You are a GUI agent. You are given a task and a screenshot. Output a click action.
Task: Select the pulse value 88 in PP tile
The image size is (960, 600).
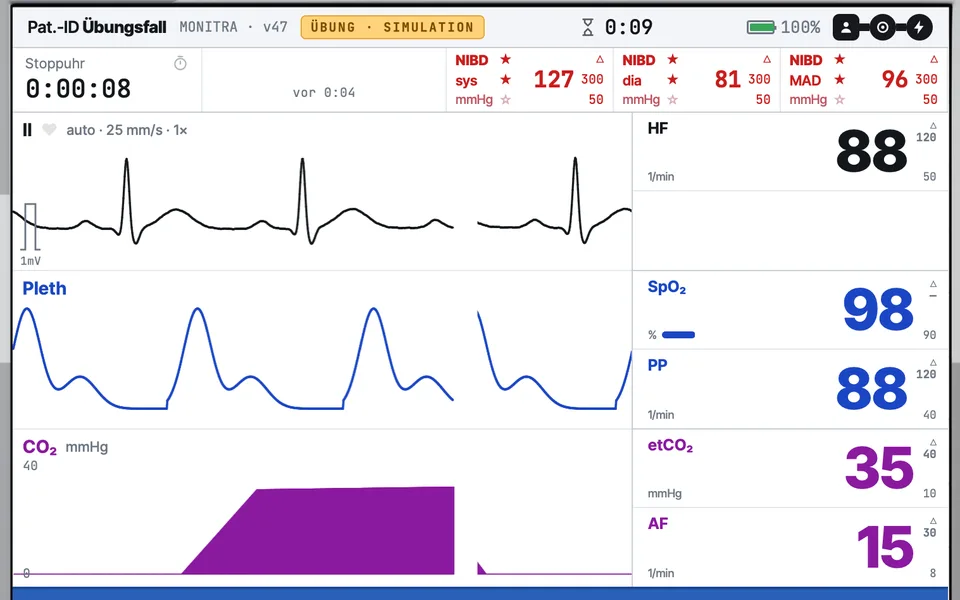[871, 389]
